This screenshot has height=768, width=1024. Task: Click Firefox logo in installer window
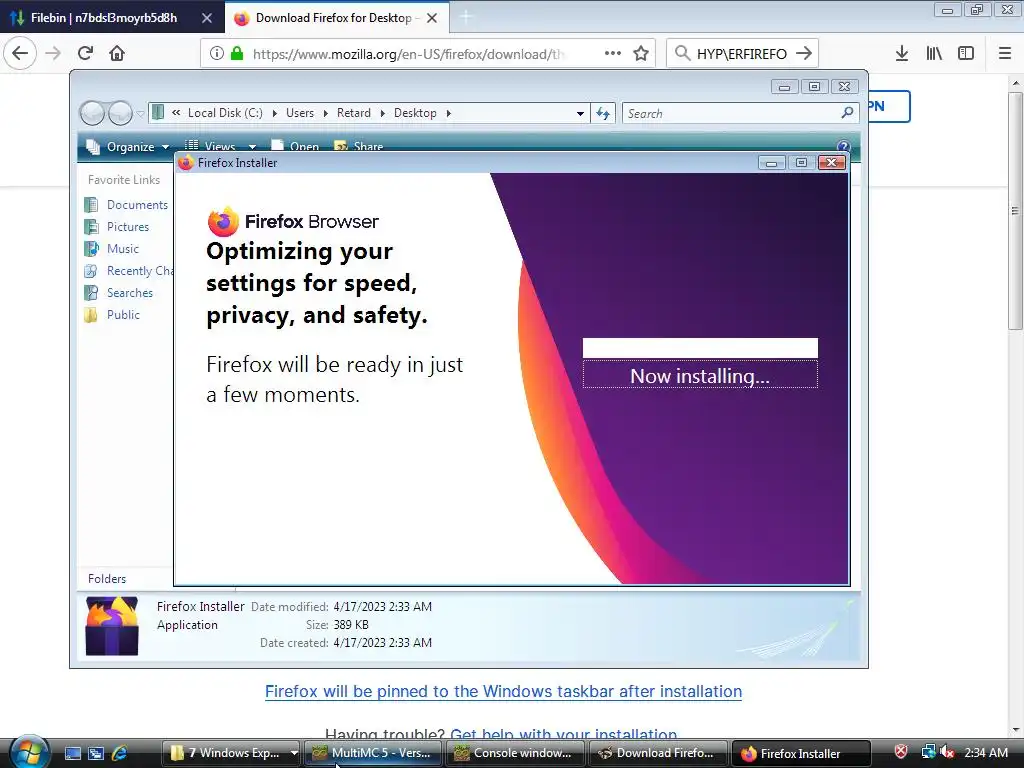coord(223,221)
